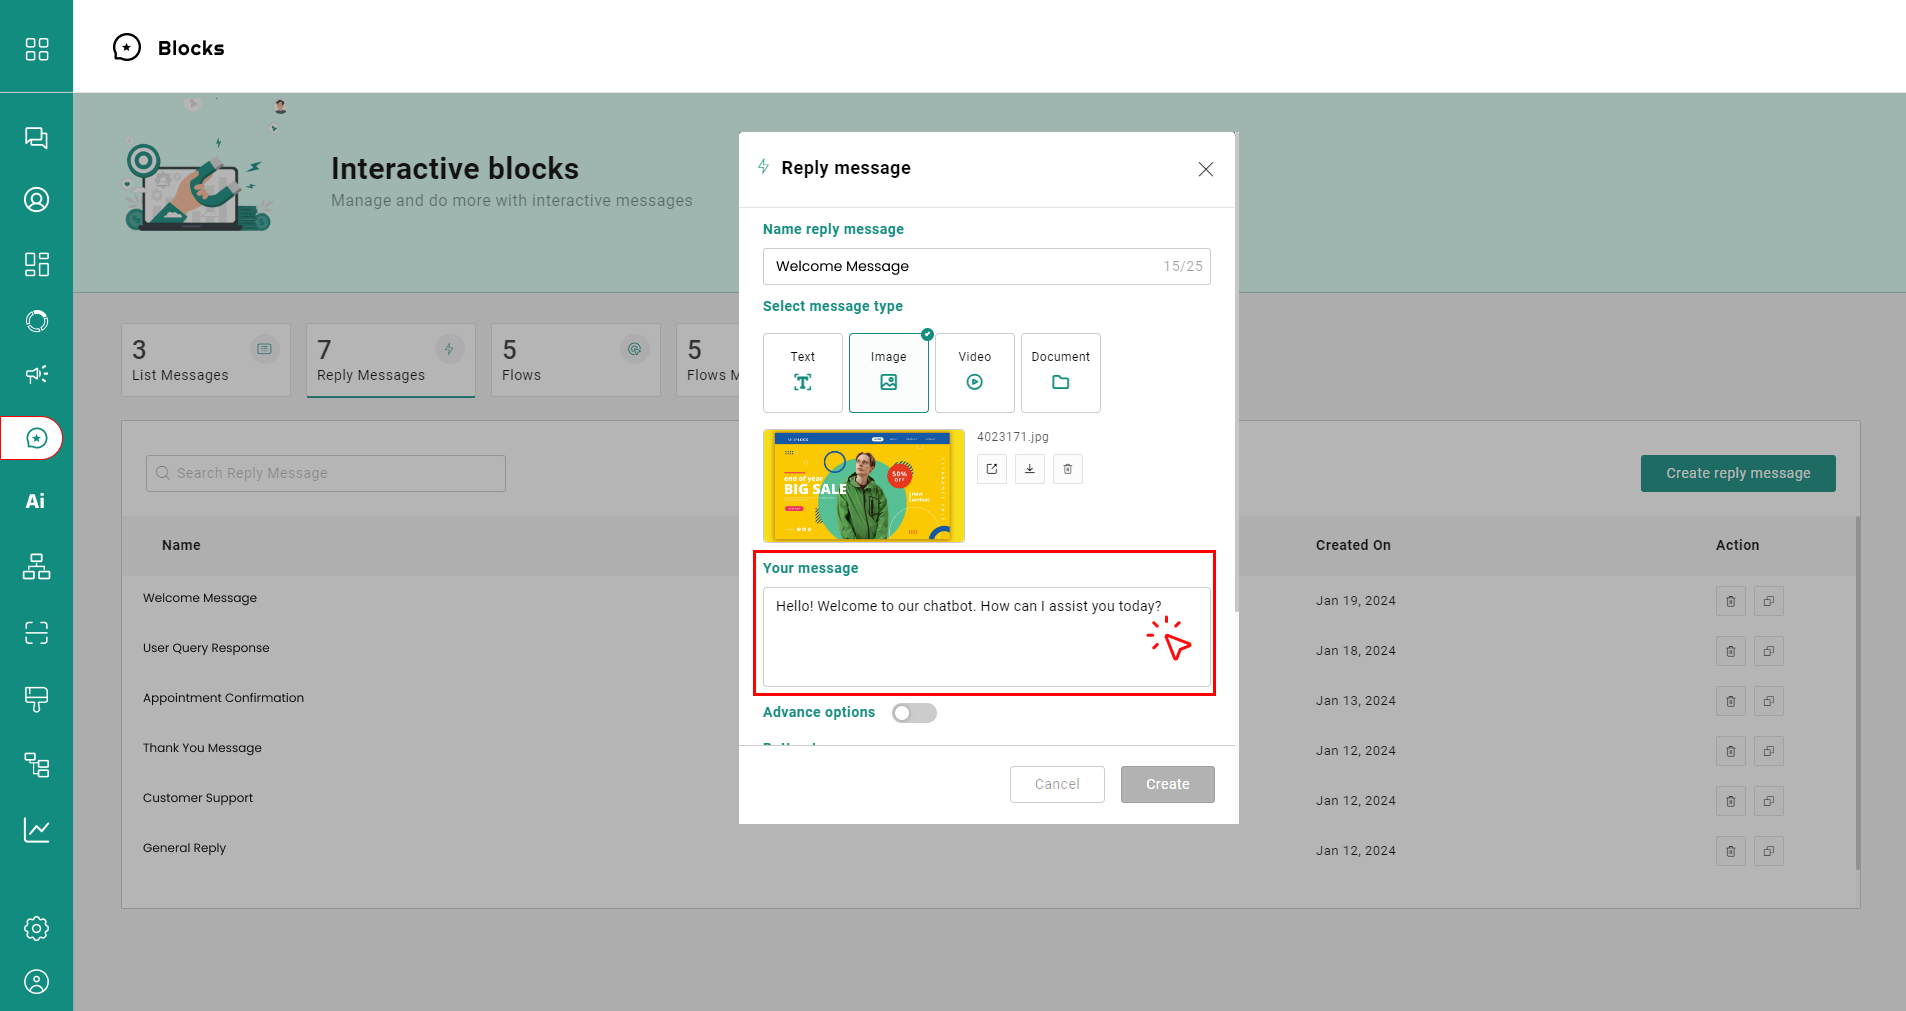Open the analytics chart sidebar icon

click(x=36, y=830)
